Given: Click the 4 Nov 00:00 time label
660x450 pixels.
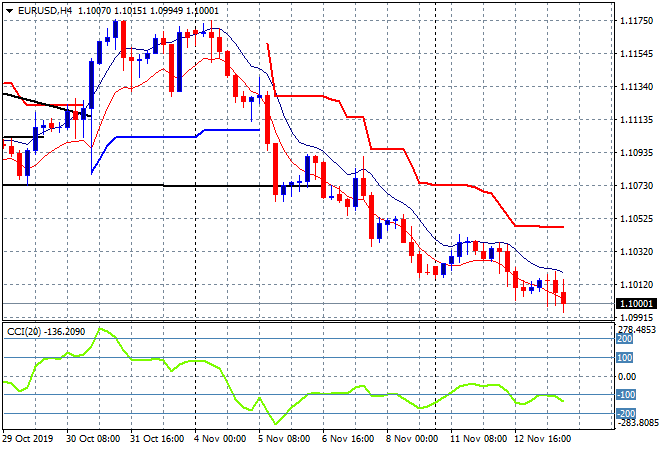Looking at the screenshot, I should tap(220, 439).
